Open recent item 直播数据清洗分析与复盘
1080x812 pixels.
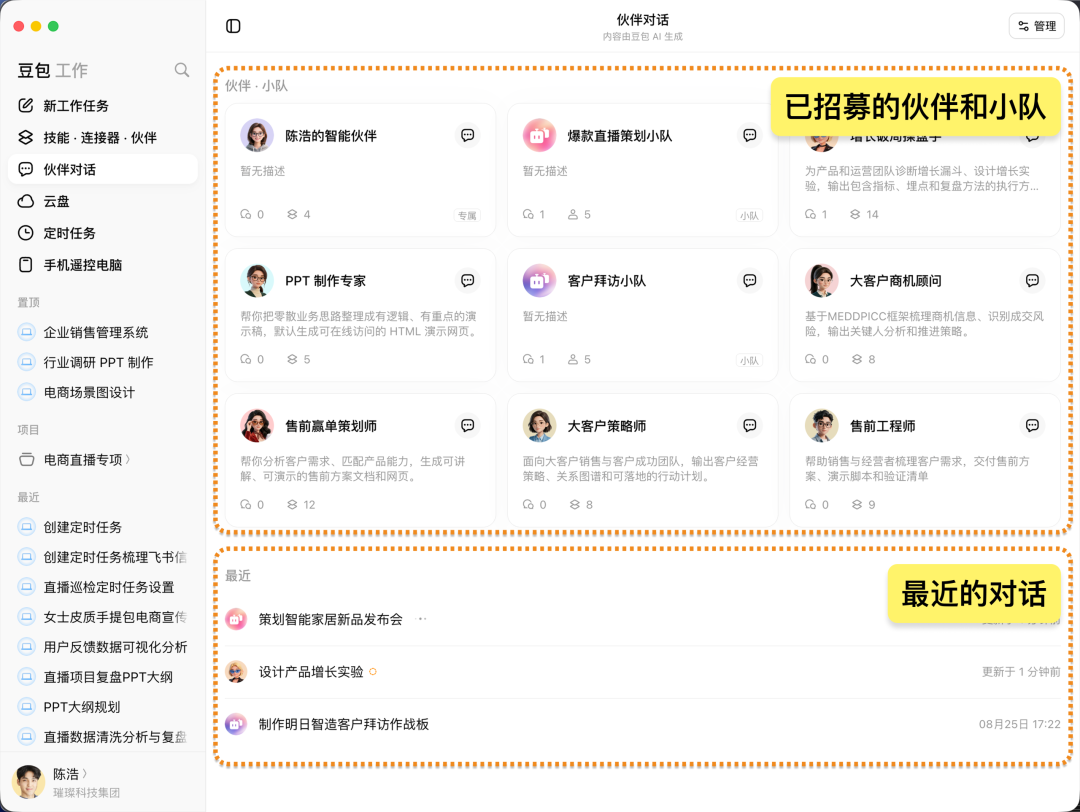click(103, 737)
